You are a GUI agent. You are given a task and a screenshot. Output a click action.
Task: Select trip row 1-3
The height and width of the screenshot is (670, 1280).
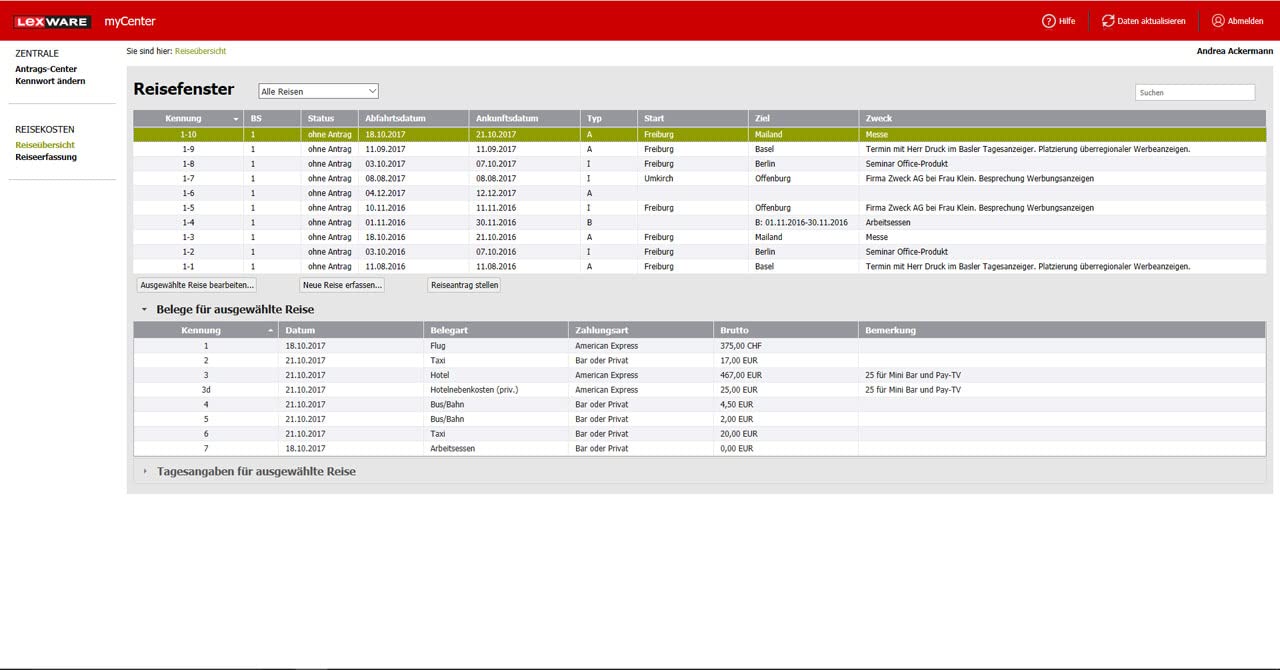[700, 237]
